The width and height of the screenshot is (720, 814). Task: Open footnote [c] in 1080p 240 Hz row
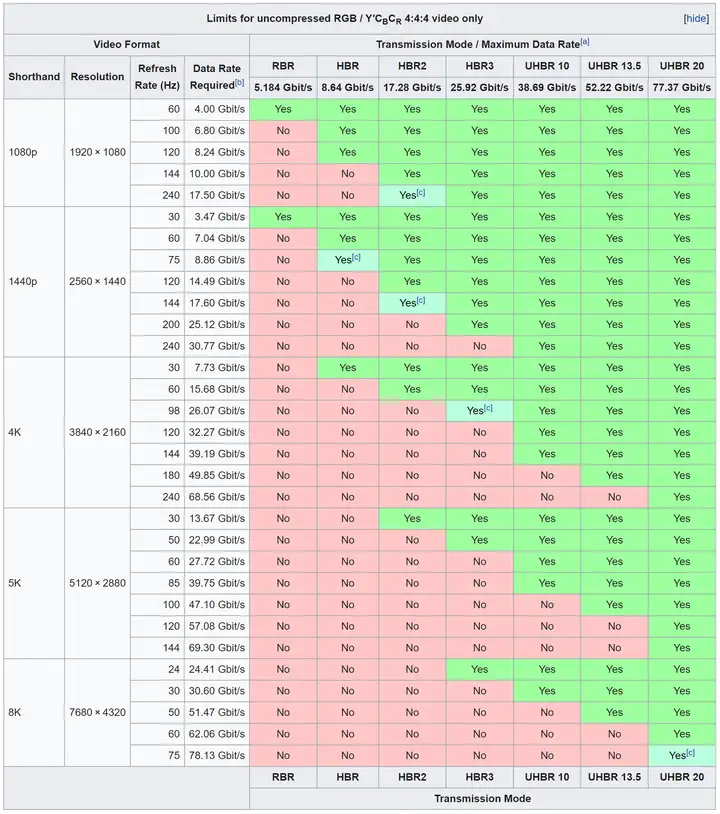click(x=421, y=193)
